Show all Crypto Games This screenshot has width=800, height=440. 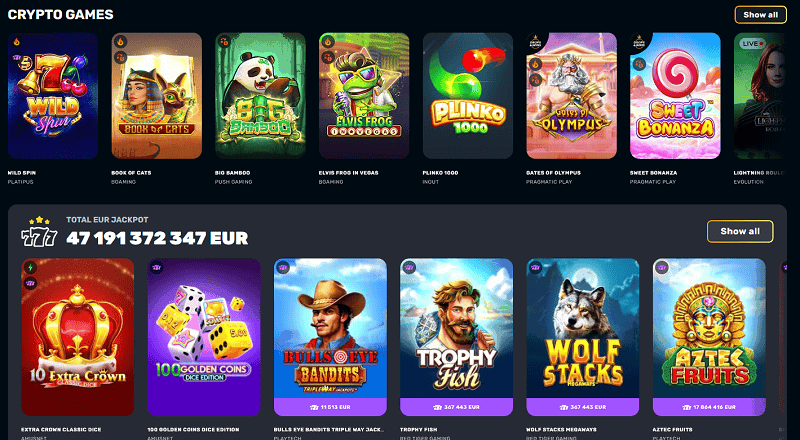click(x=760, y=15)
